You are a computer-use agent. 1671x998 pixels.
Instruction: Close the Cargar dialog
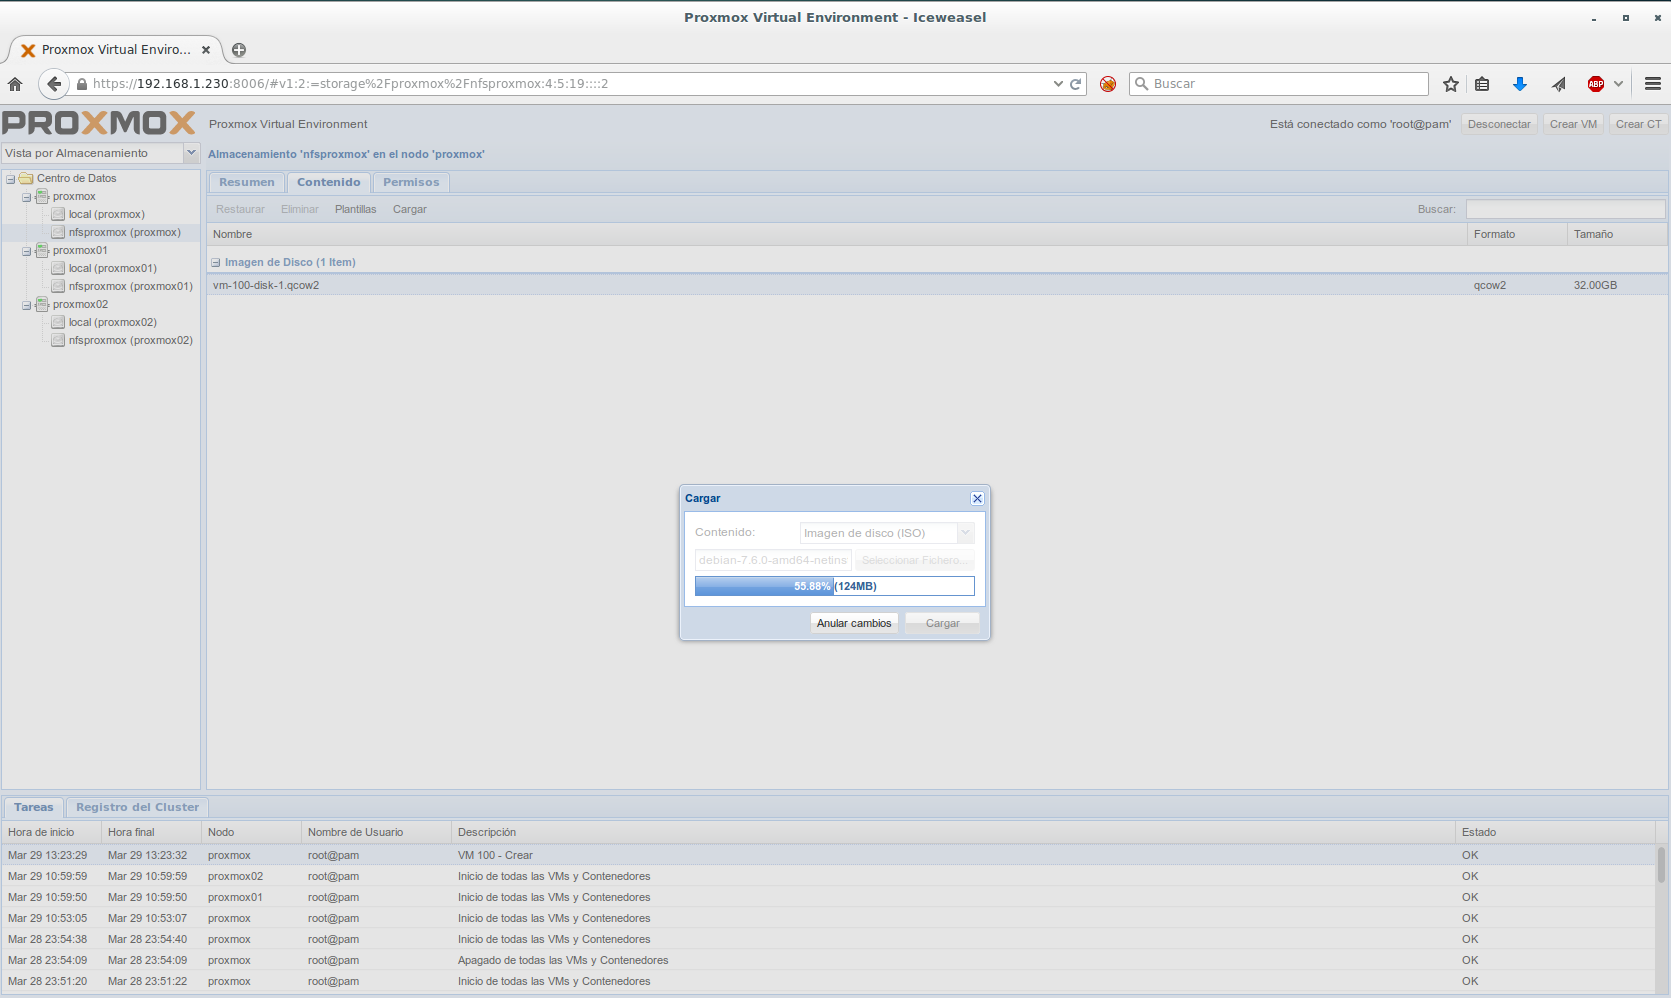[977, 498]
